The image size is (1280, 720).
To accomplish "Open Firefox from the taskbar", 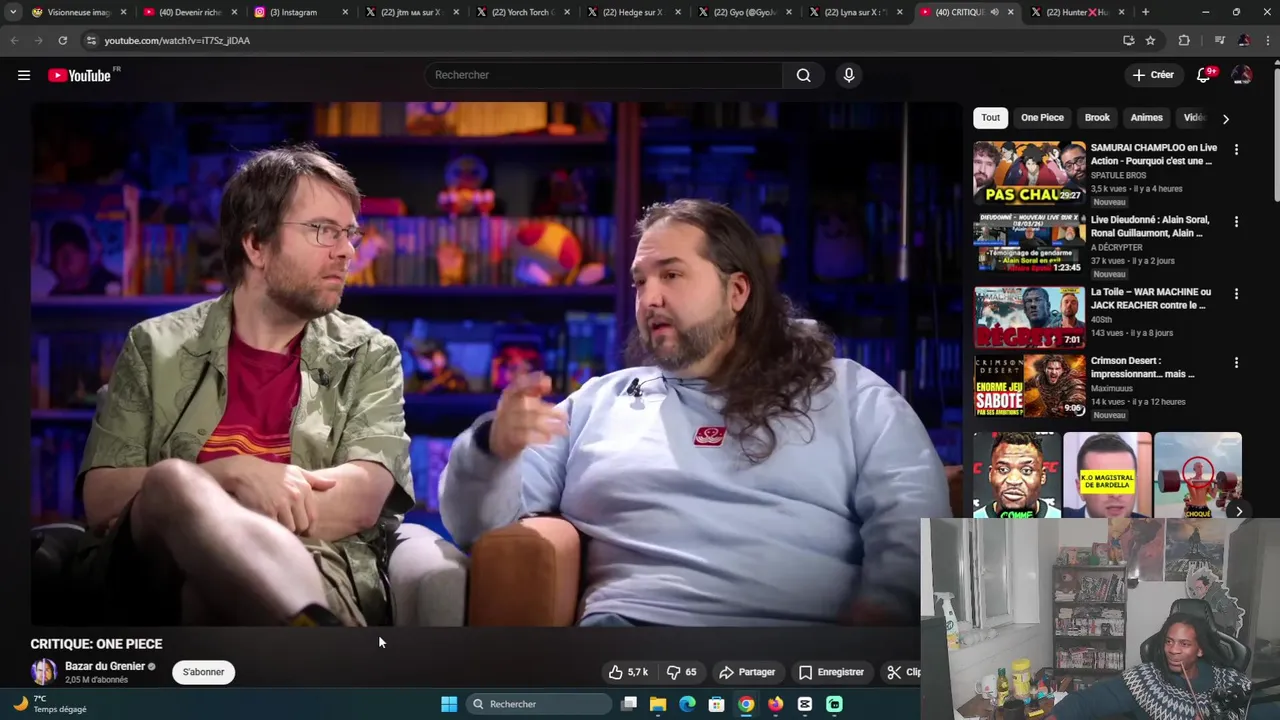I will coord(775,704).
